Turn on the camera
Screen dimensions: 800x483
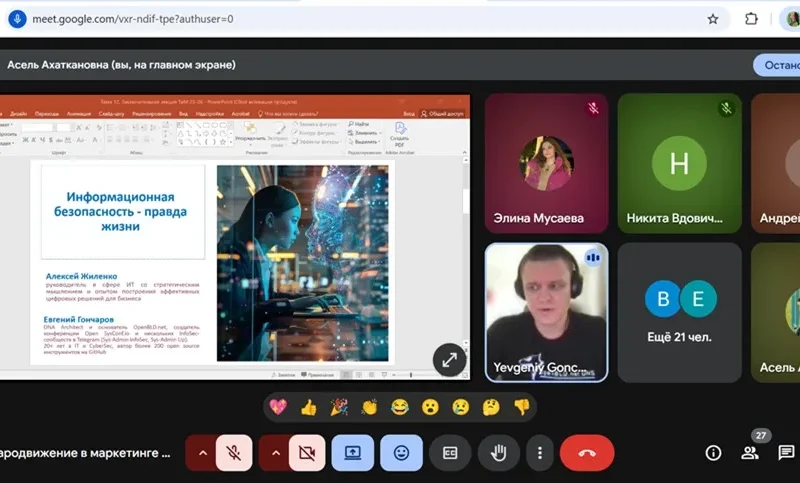(306, 453)
